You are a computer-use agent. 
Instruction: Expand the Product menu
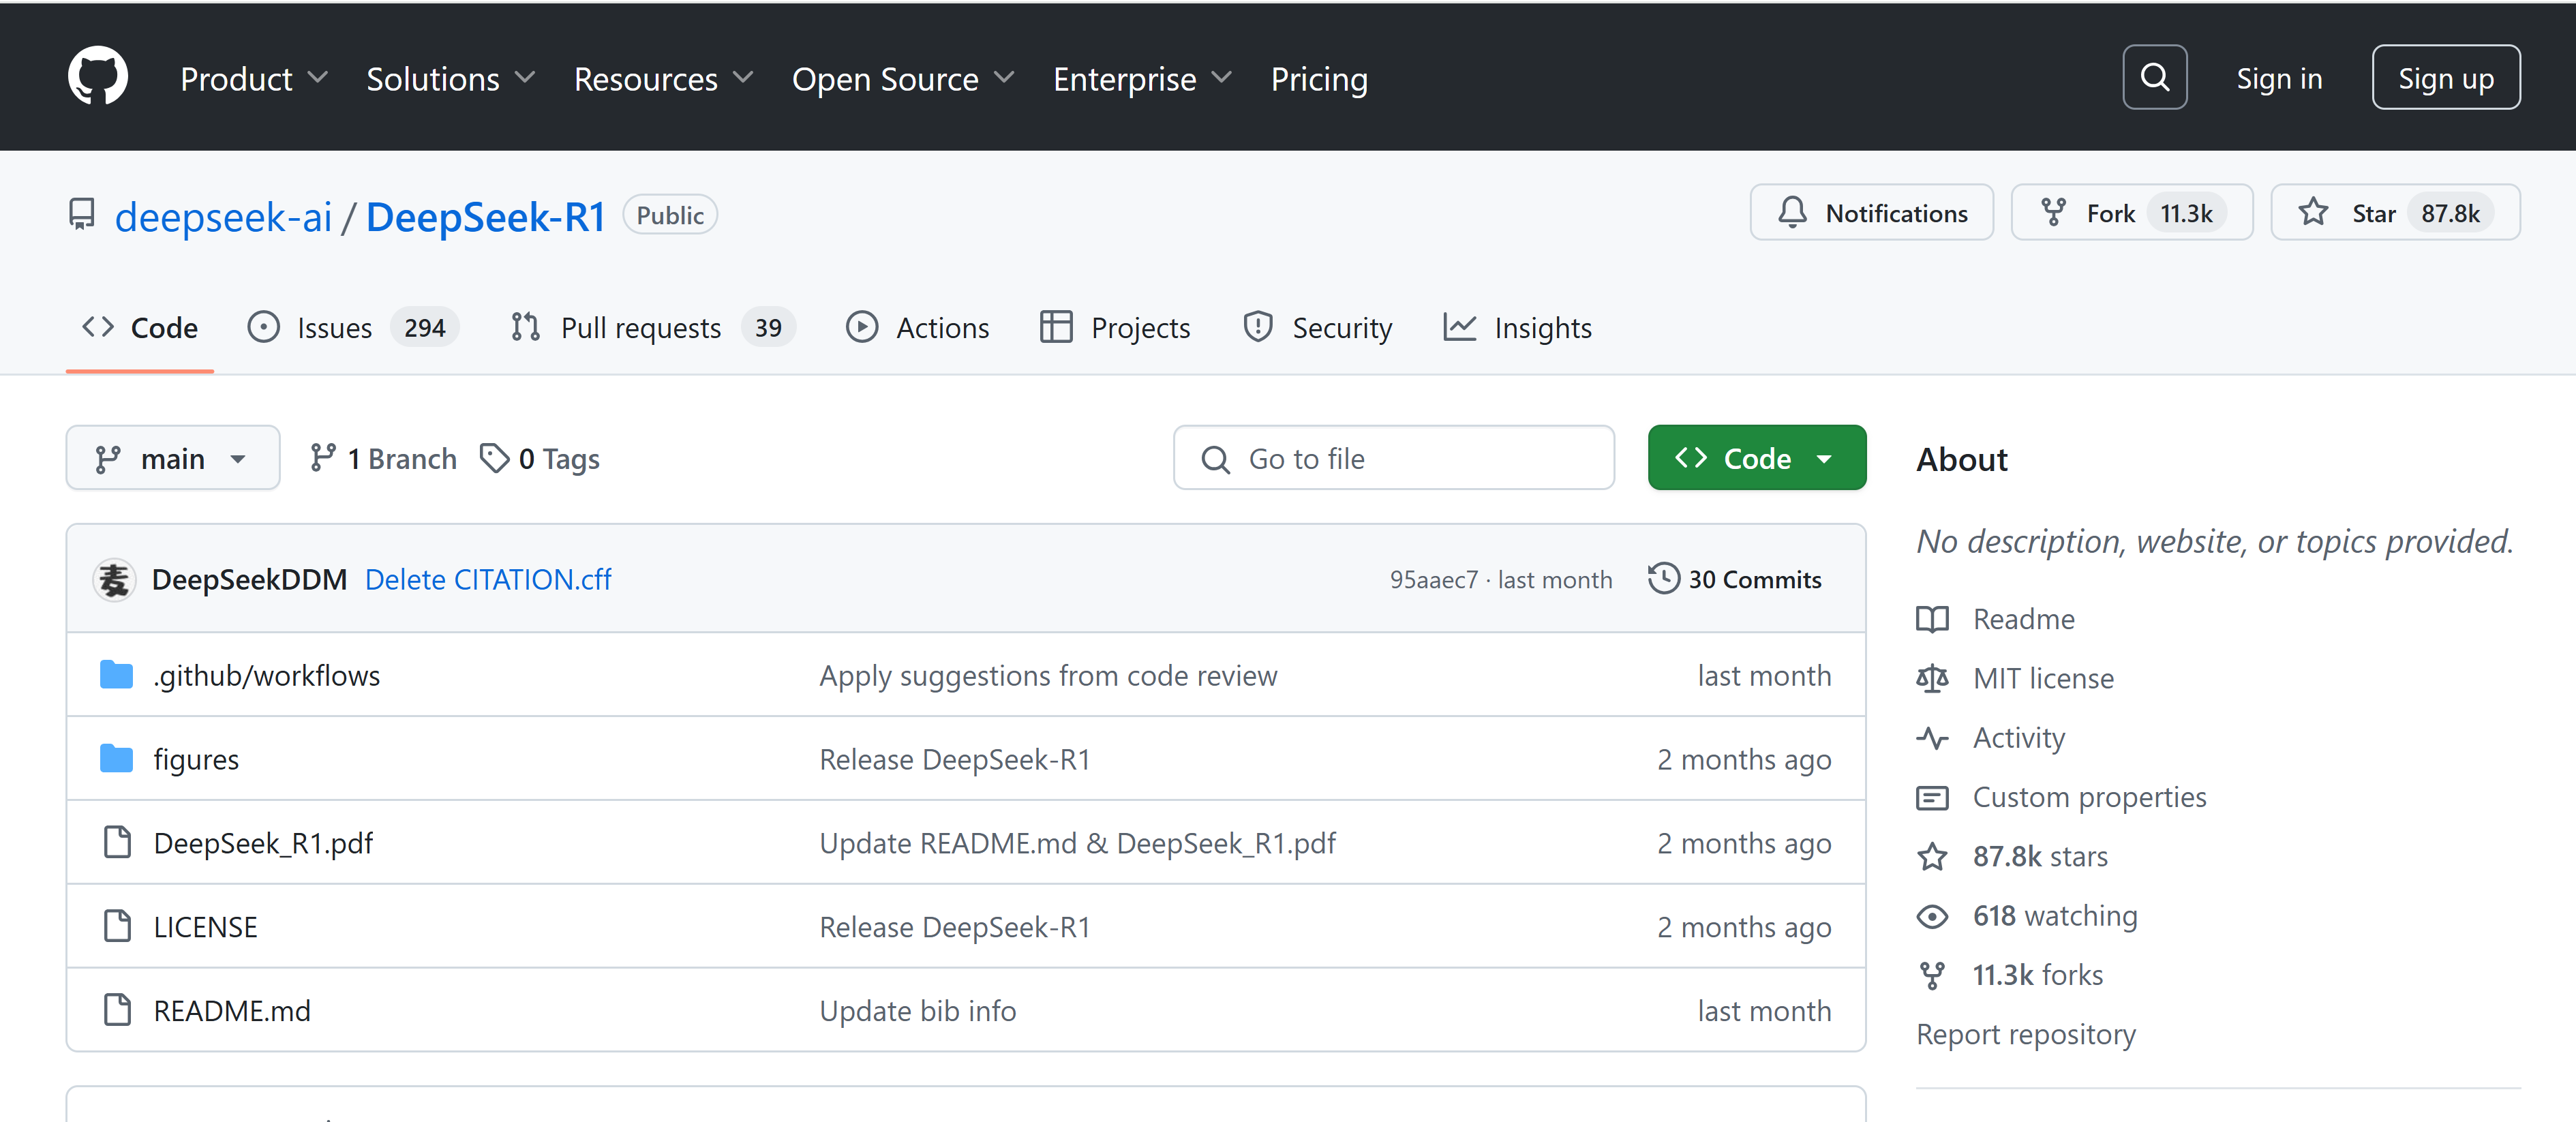click(253, 78)
